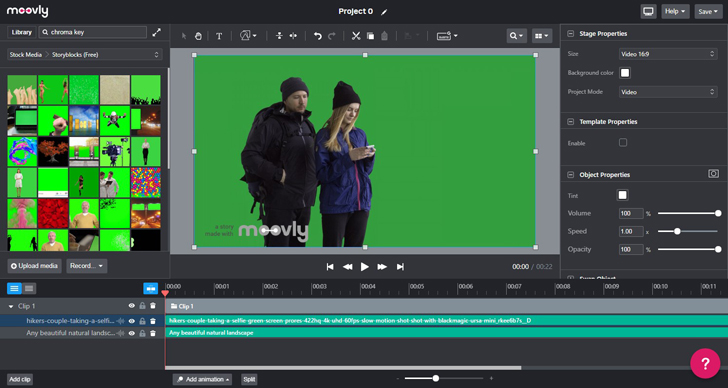Select the hand pan tool
728x388 pixels.
point(198,36)
